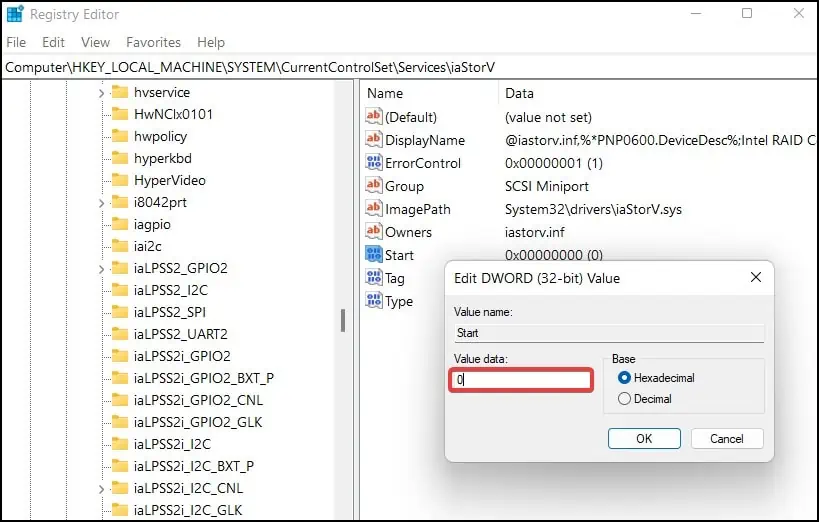Open the Edit menu
The image size is (819, 522).
(x=53, y=42)
